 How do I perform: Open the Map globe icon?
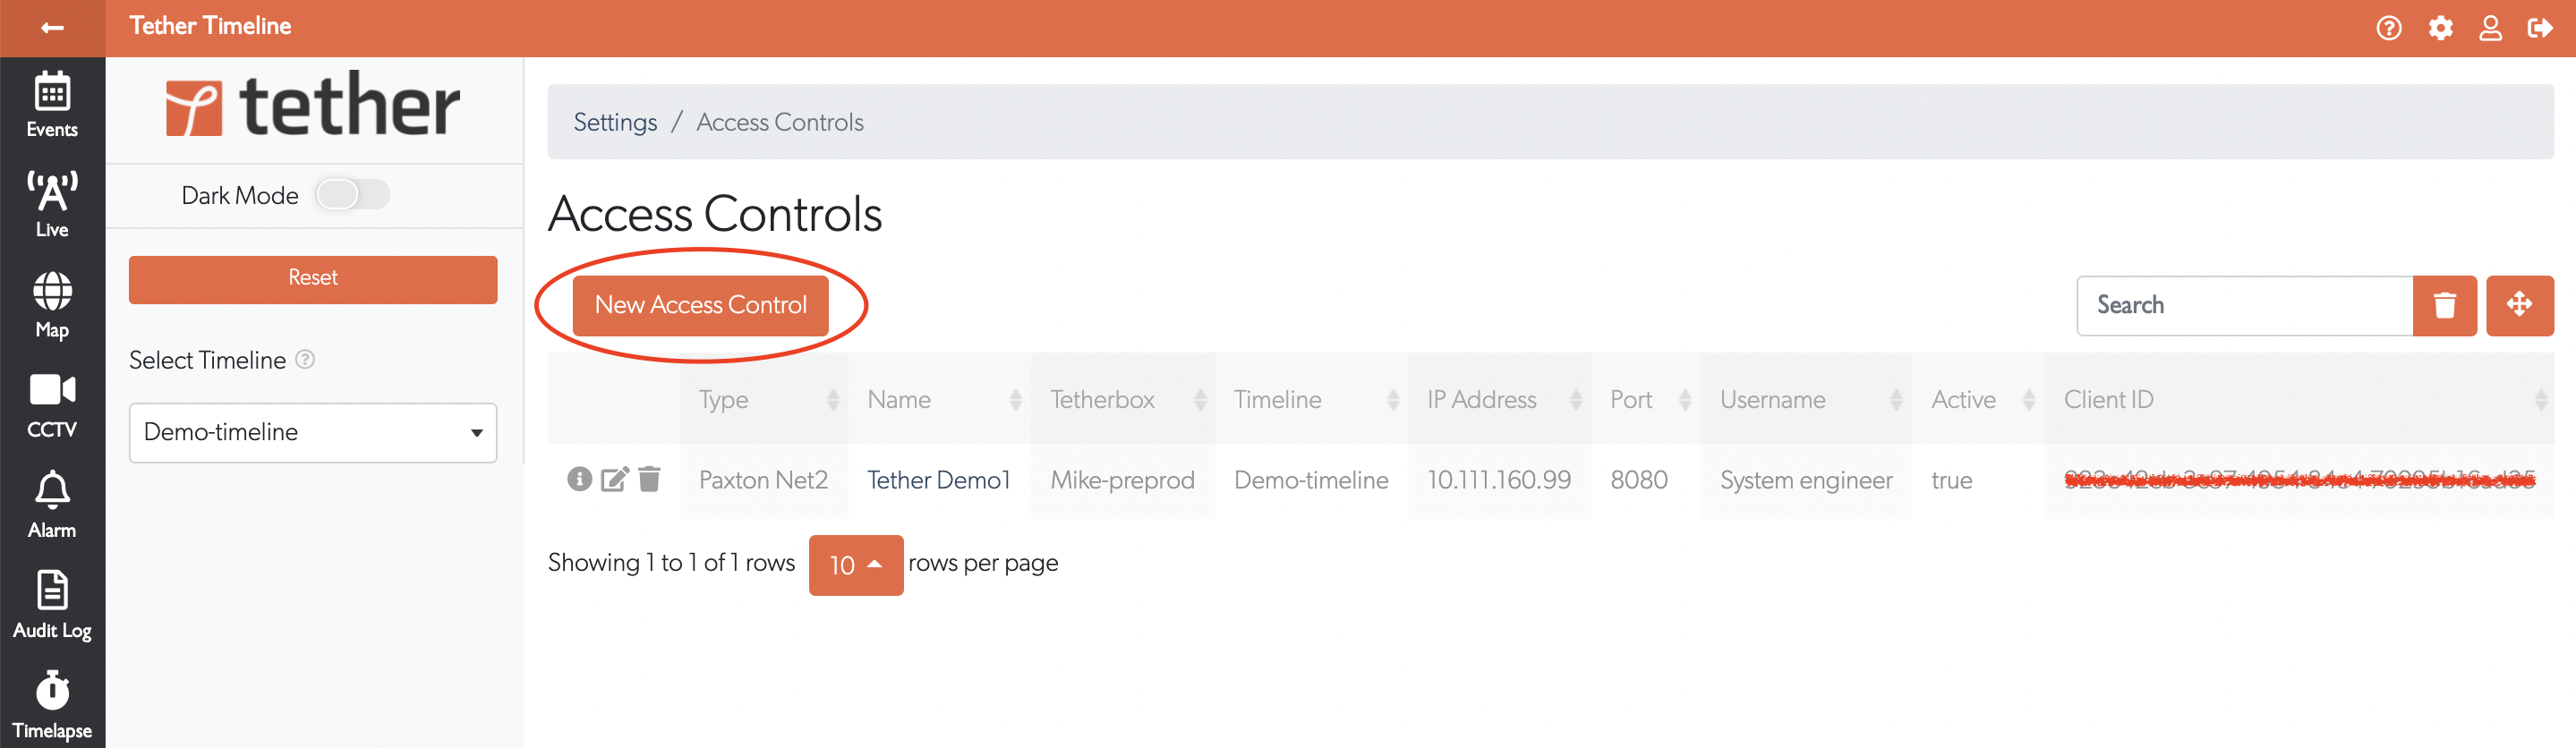tap(52, 304)
